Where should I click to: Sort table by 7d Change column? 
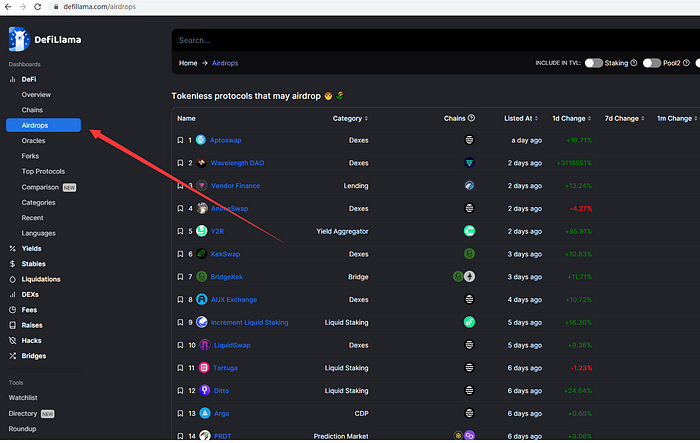click(624, 118)
